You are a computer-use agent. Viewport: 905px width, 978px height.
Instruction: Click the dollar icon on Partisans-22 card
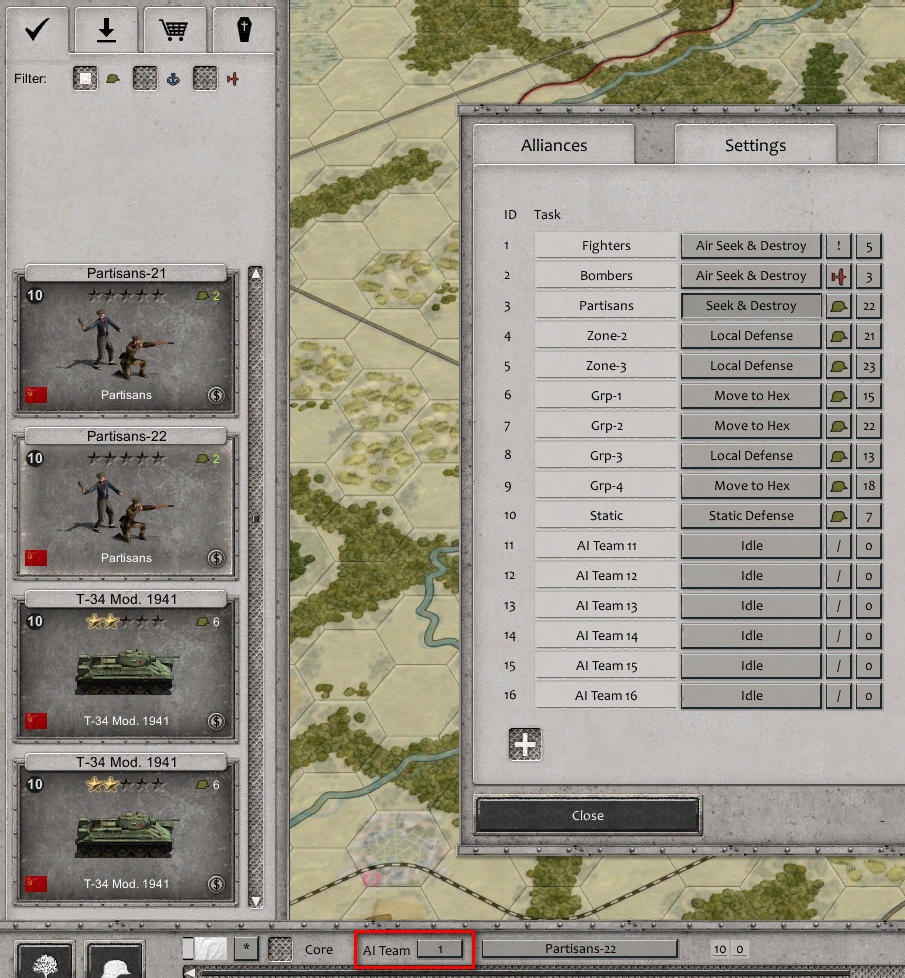pos(216,558)
